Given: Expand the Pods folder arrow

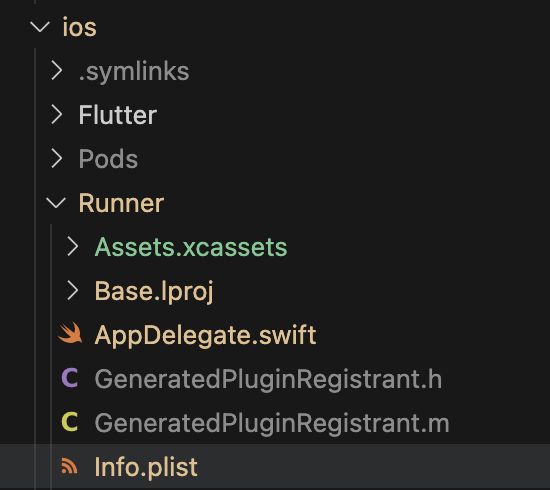Looking at the screenshot, I should tap(56, 158).
